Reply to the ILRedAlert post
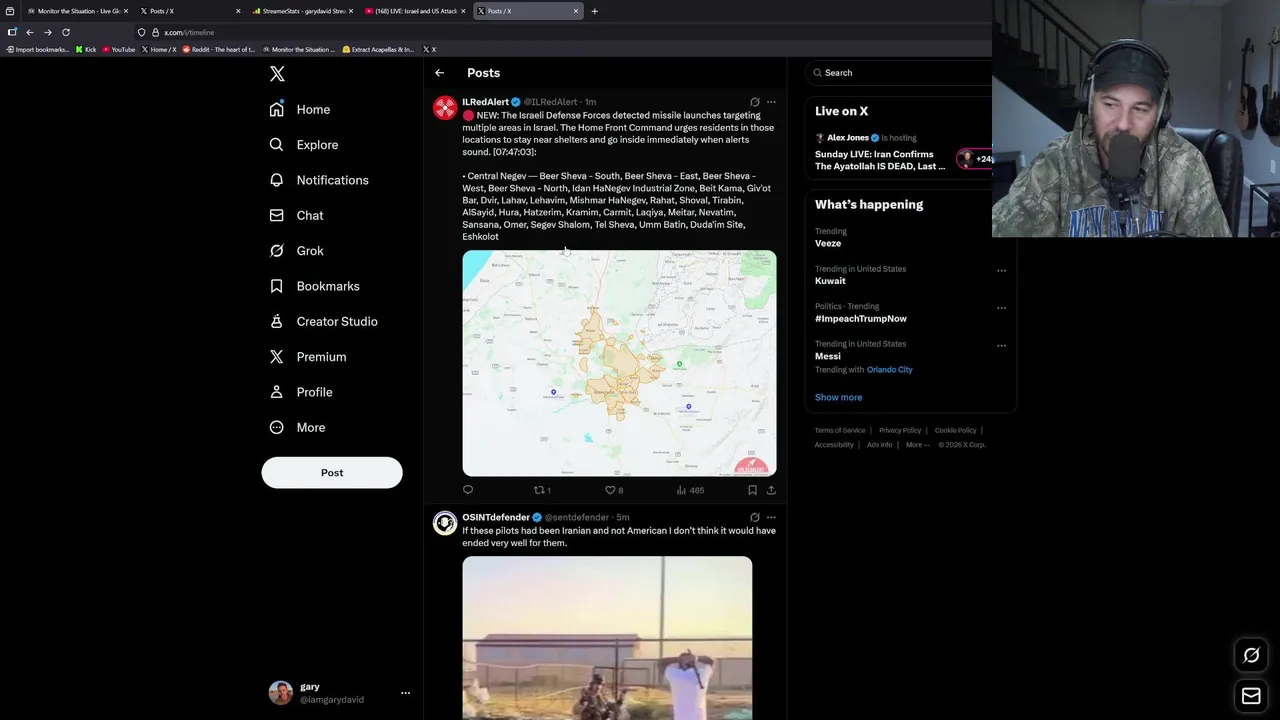 468,490
